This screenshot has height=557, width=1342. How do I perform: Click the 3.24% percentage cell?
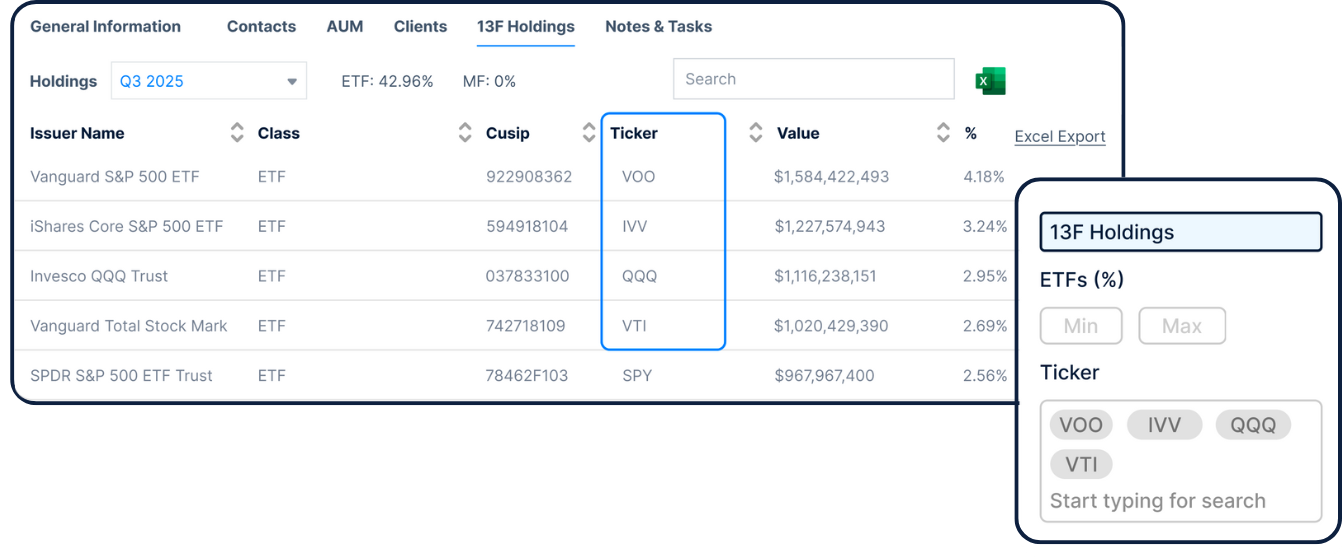pos(985,226)
